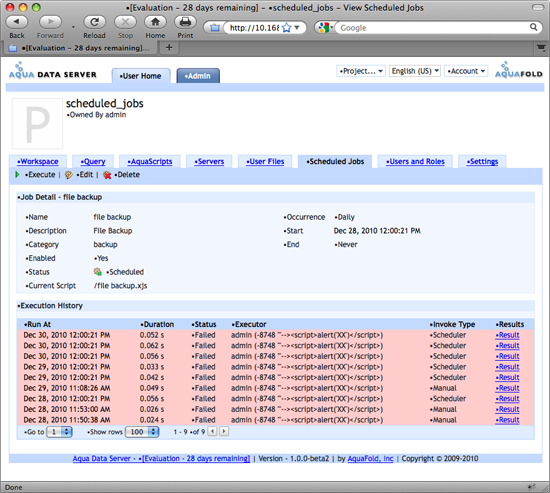Click the AquaFold, Inc footer link
The height and width of the screenshot is (493, 550).
click(x=370, y=459)
